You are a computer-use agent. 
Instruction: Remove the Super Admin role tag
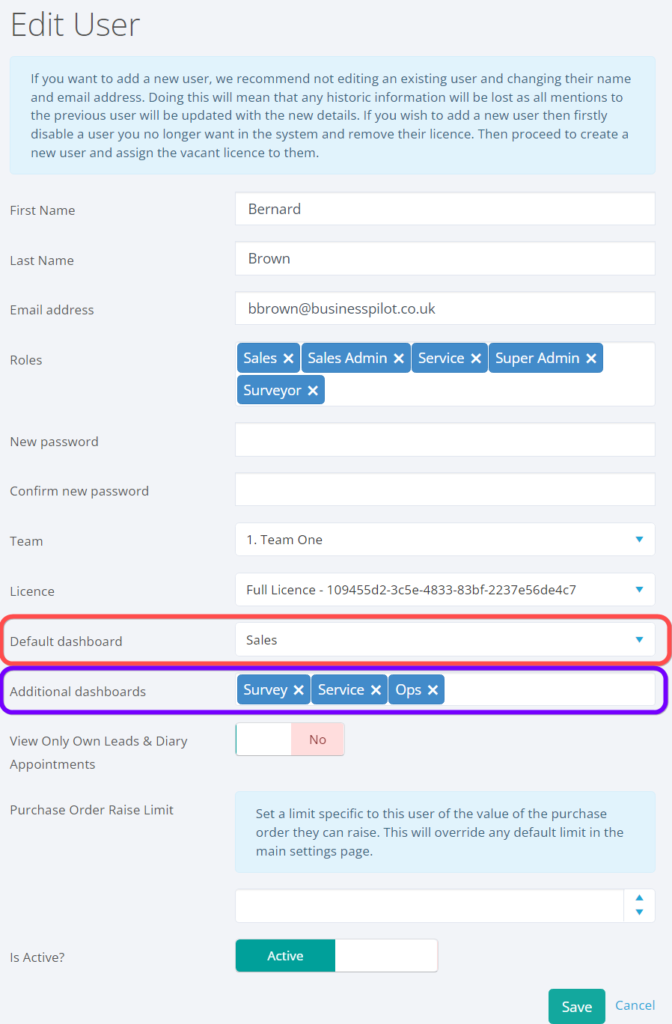coord(591,358)
